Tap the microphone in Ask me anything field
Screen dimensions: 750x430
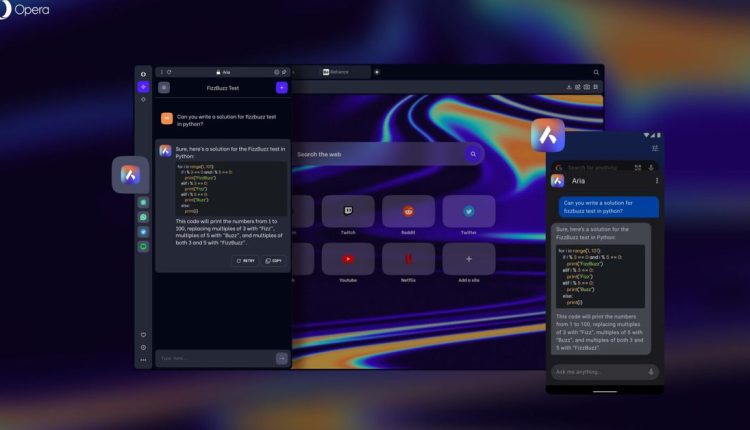pyautogui.click(x=651, y=372)
